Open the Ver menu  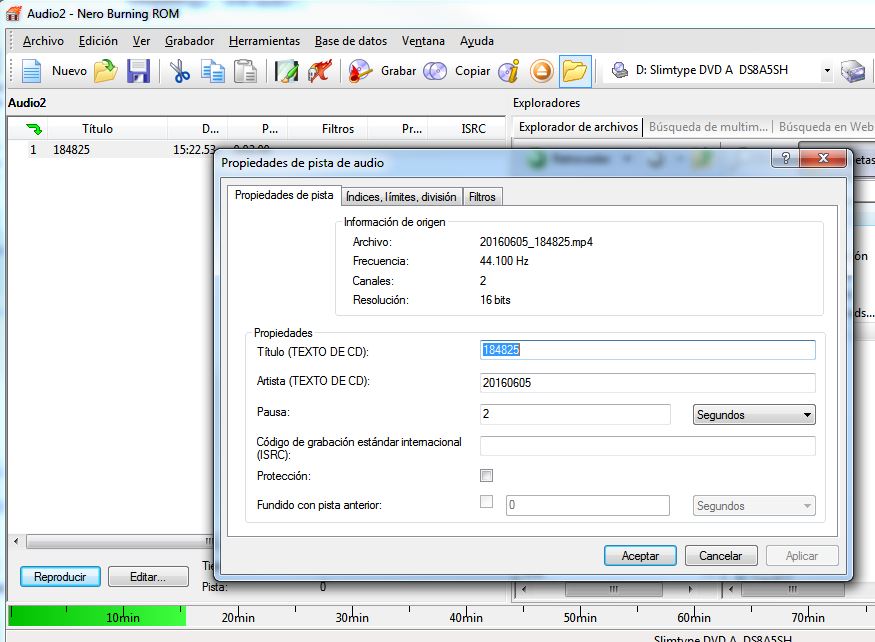tap(141, 41)
